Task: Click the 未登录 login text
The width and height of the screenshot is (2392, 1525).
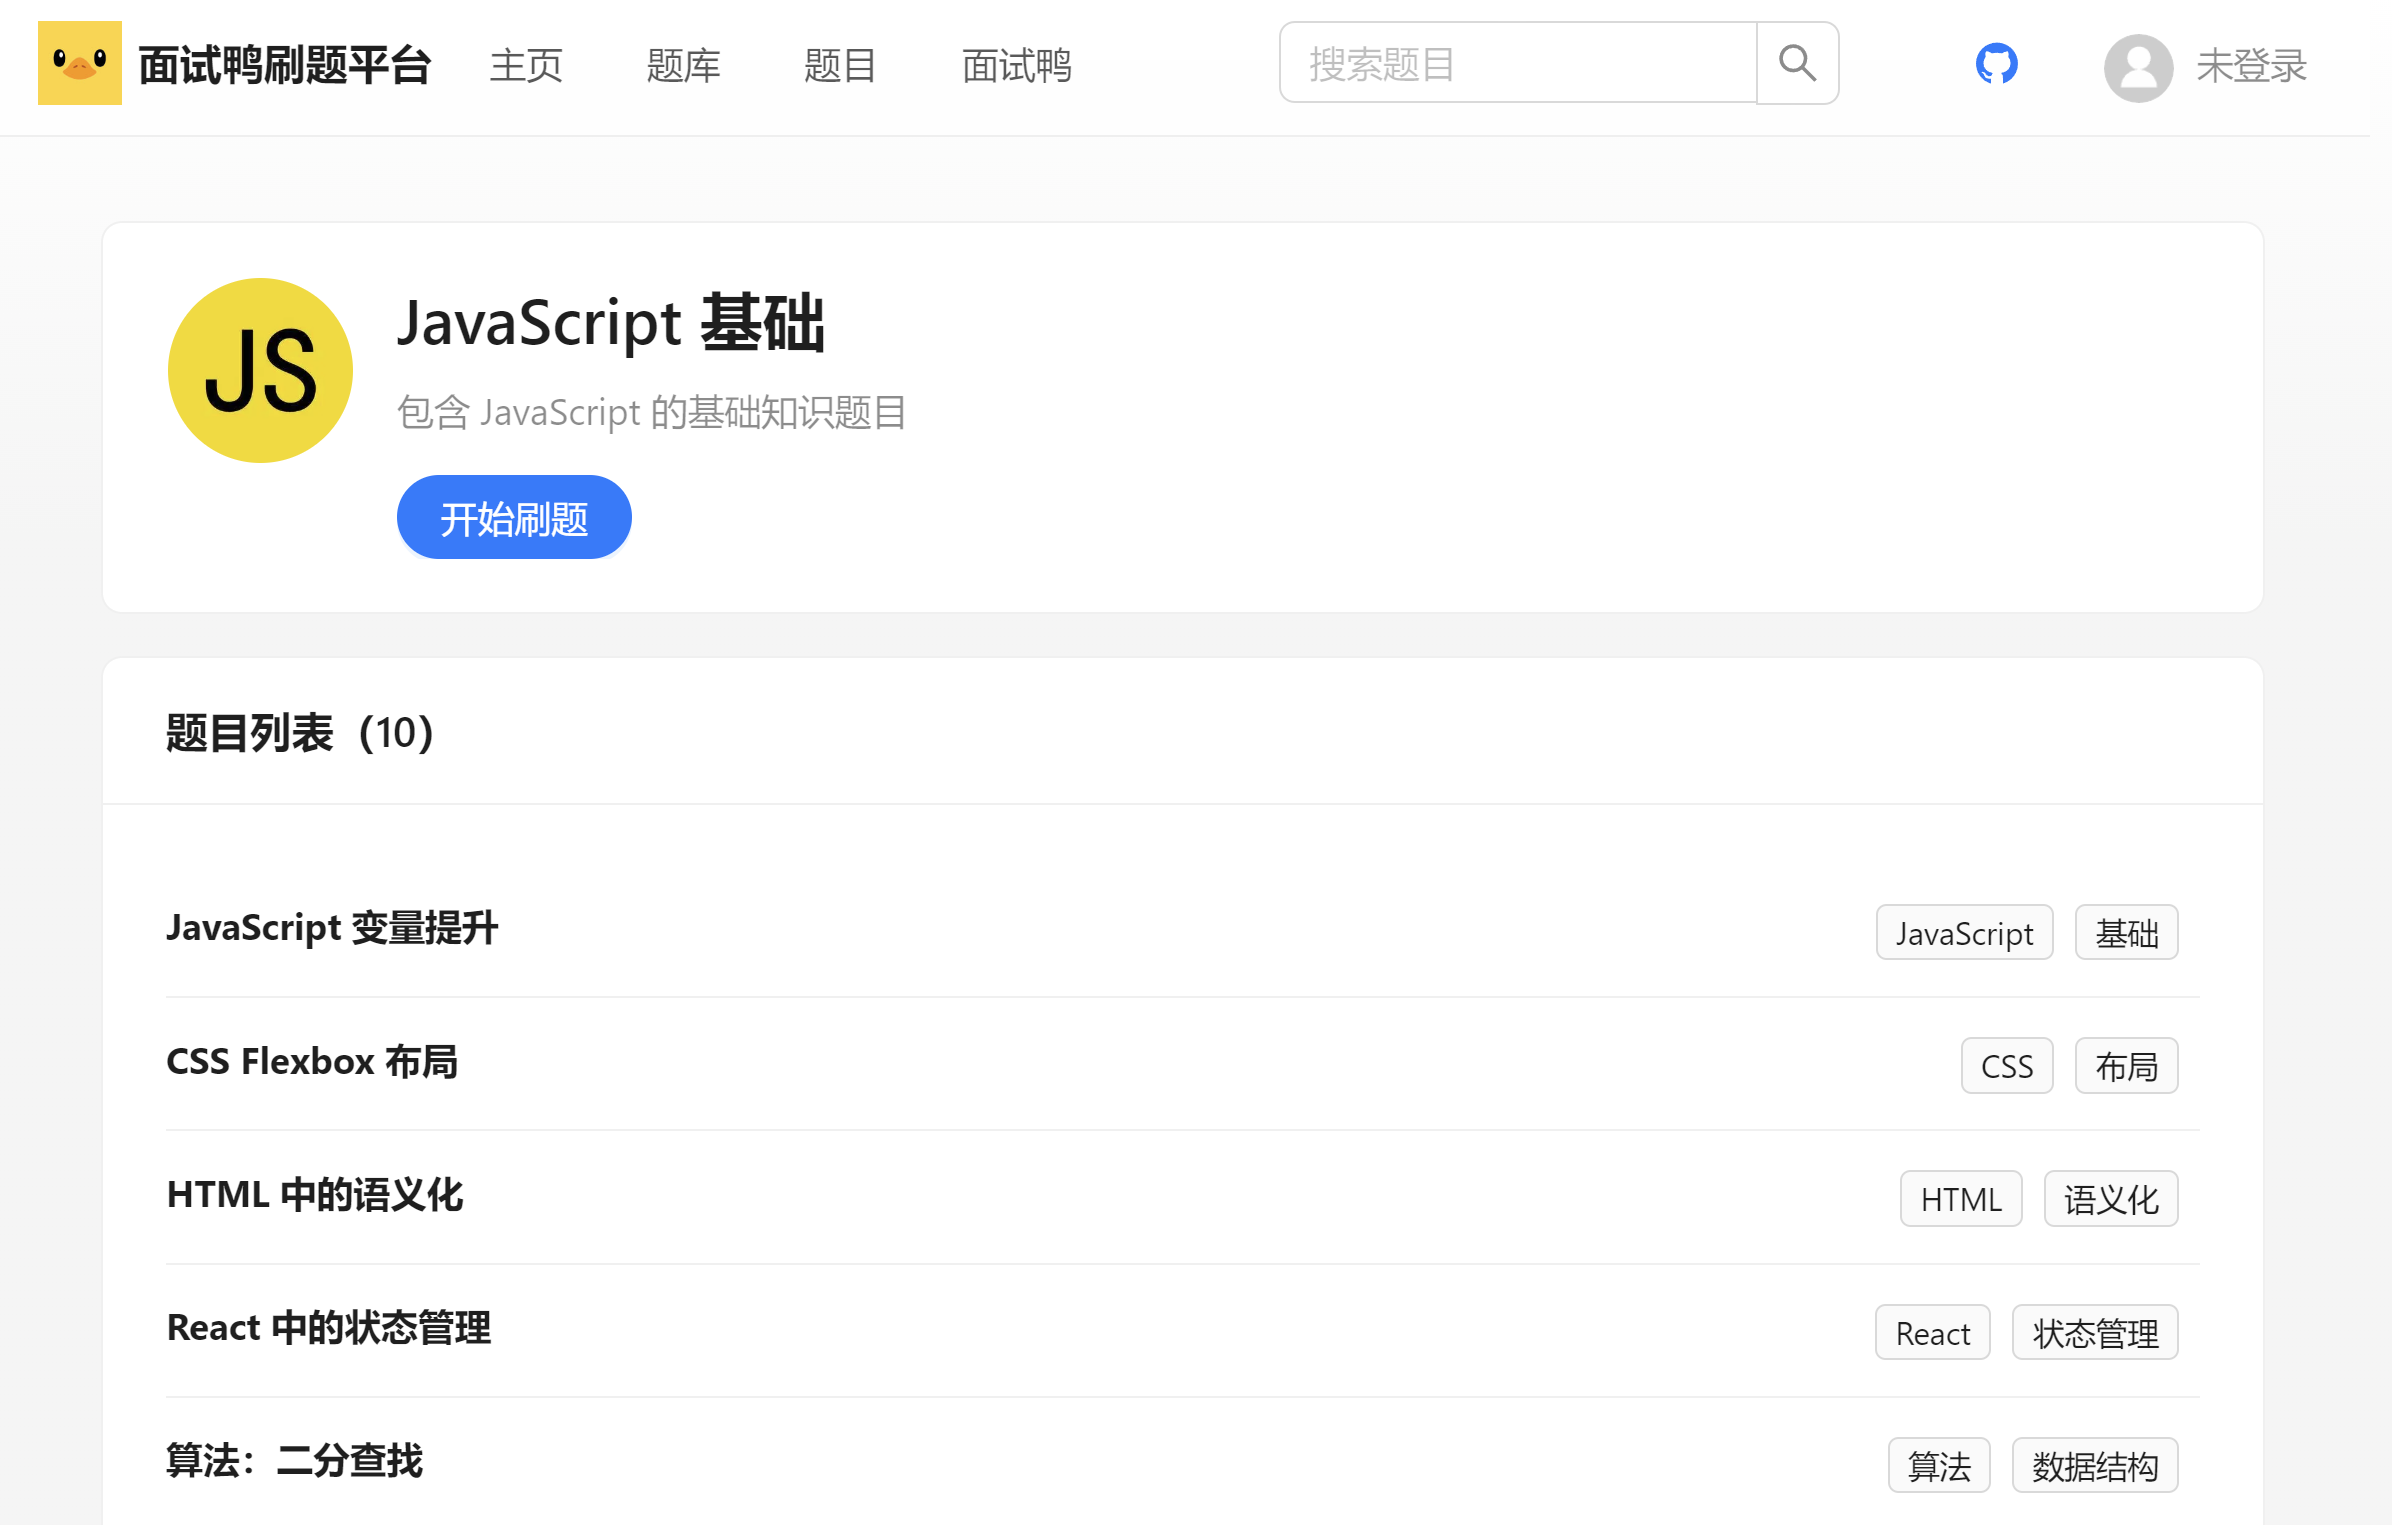Action: 2250,66
